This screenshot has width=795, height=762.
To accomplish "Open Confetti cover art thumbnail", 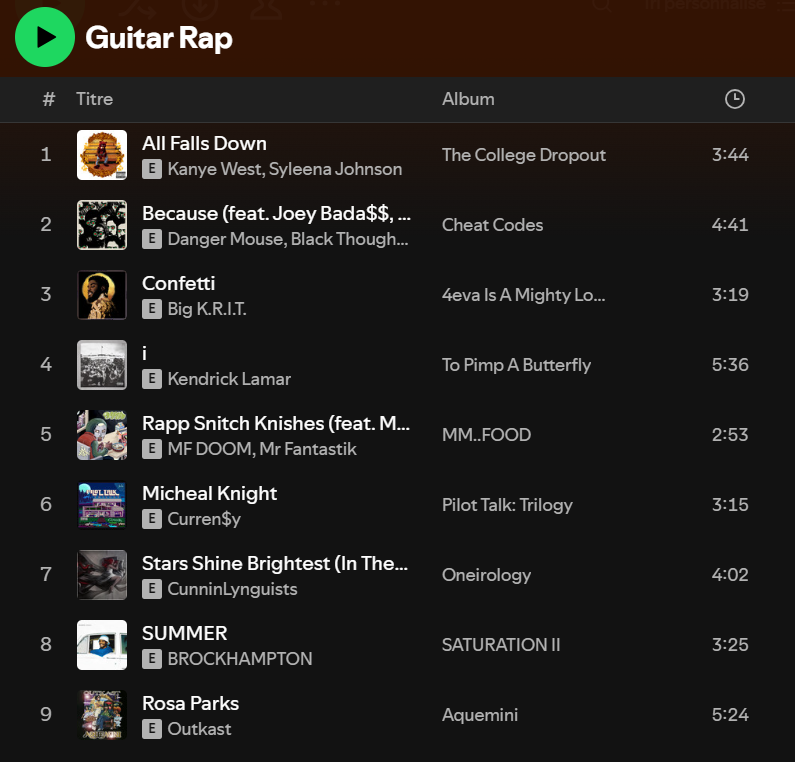I will 102,295.
